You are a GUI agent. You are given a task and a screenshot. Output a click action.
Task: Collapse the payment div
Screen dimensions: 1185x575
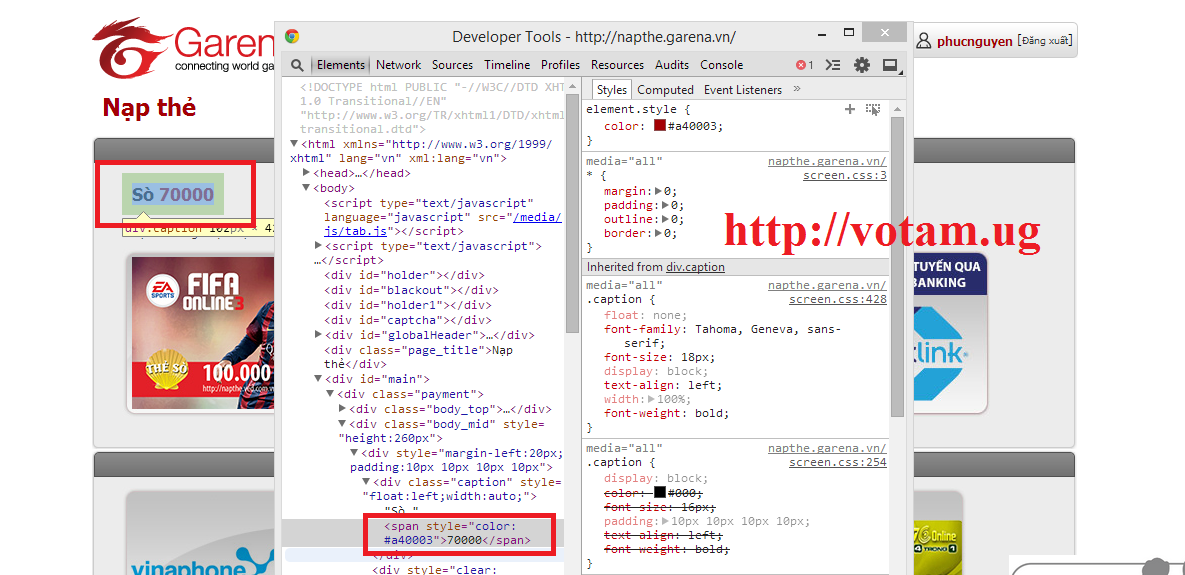pyautogui.click(x=330, y=394)
